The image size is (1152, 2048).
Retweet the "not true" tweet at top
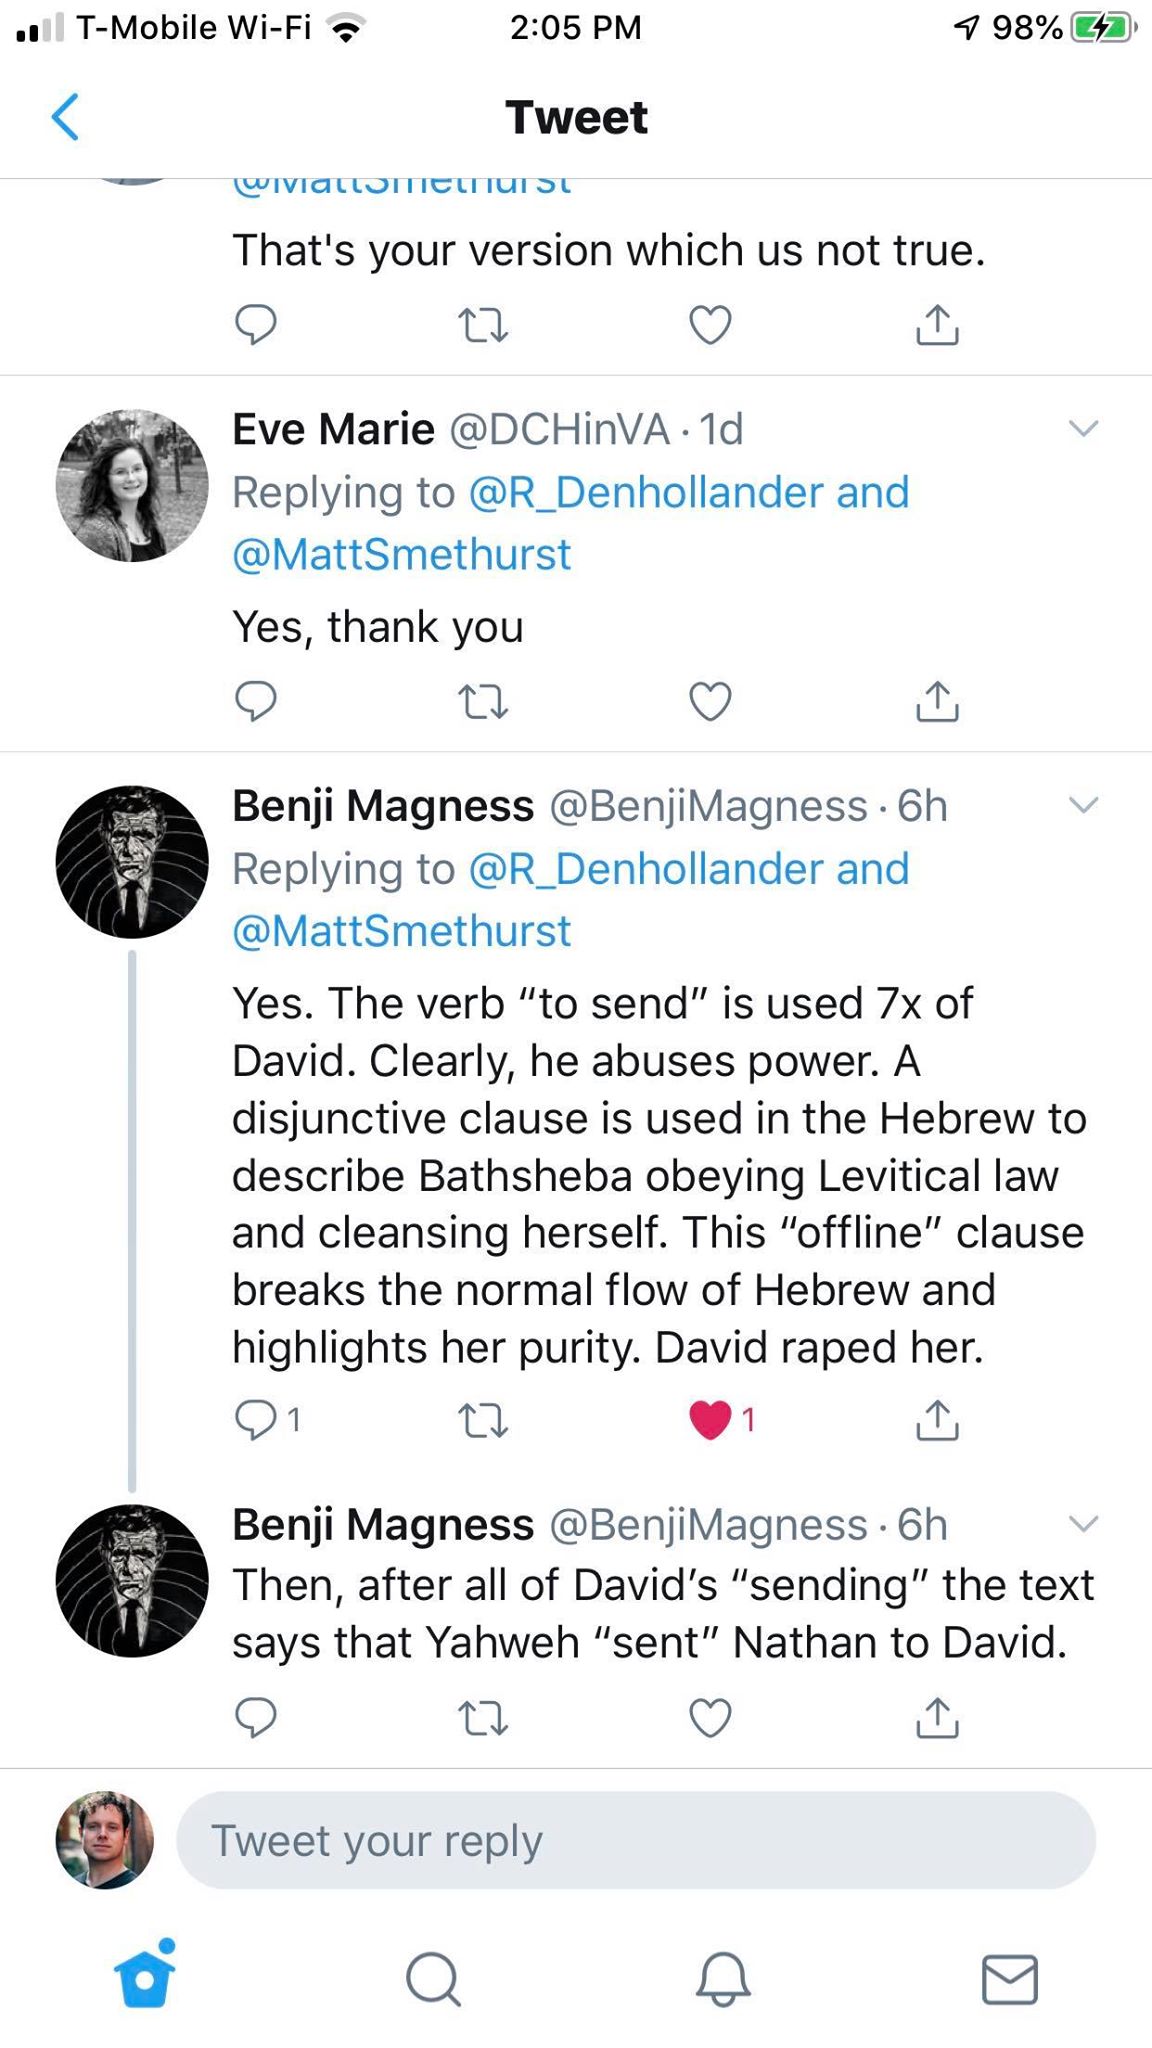pos(483,325)
